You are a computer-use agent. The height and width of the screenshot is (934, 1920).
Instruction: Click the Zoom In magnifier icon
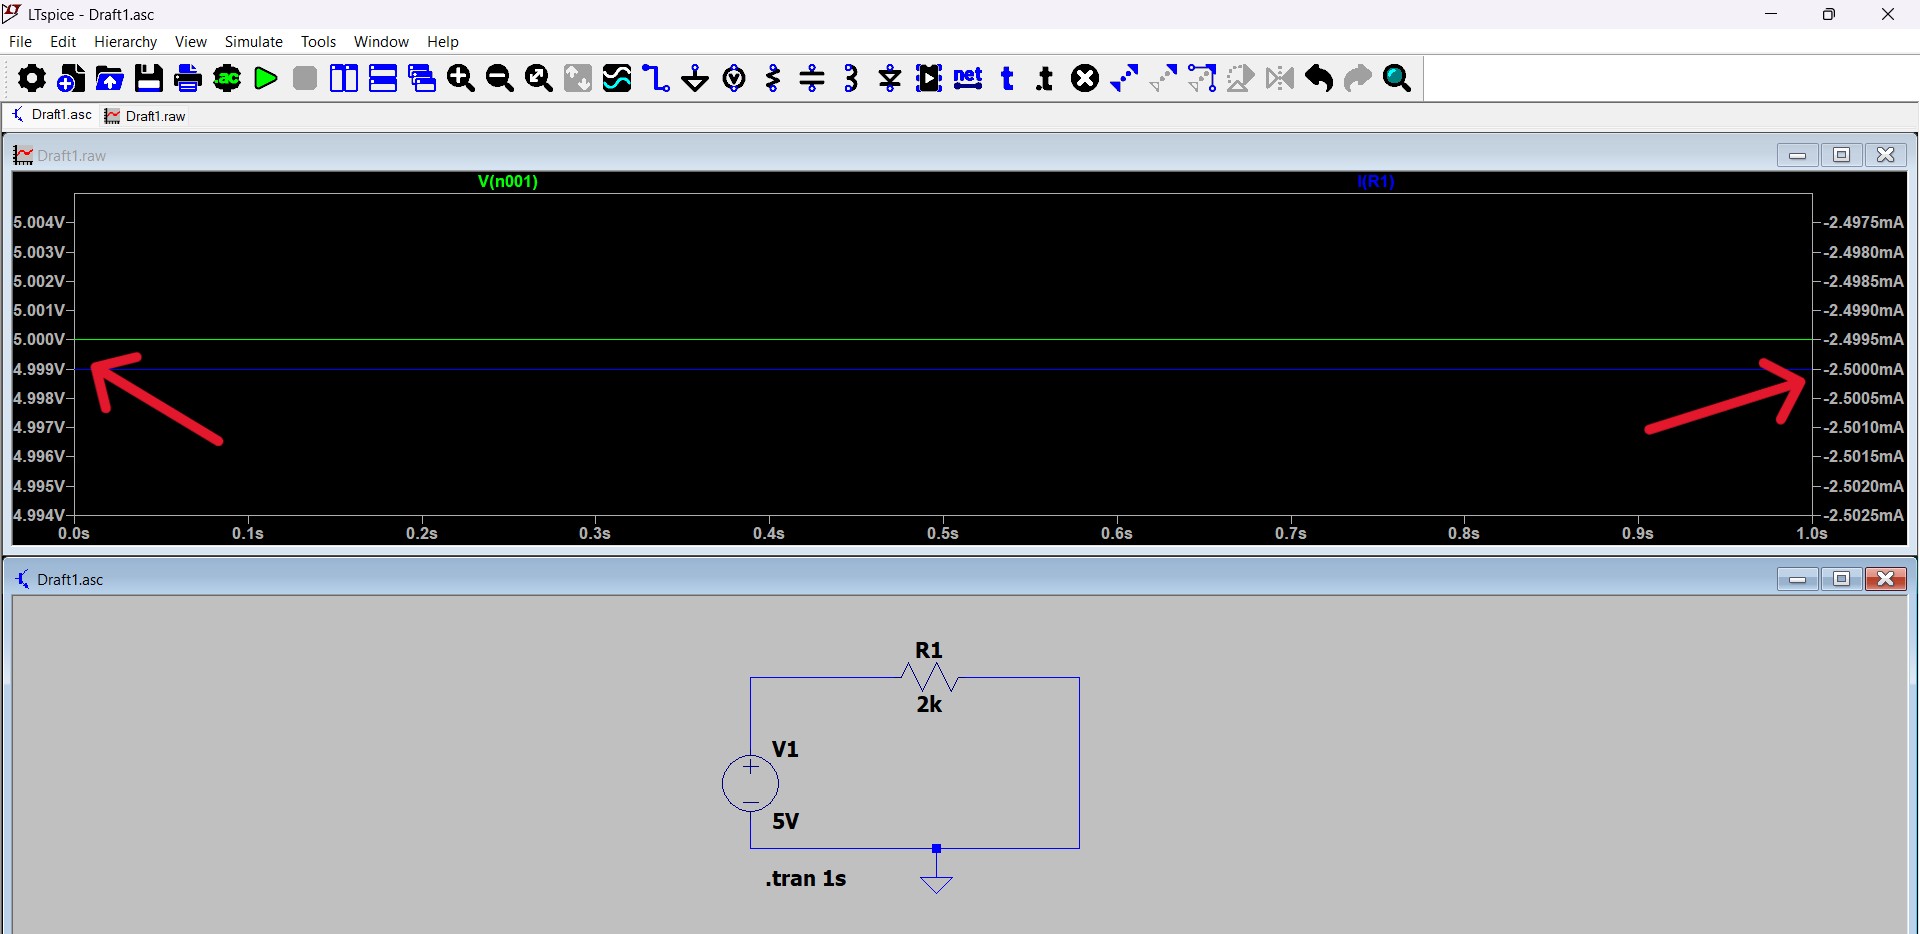coord(461,78)
